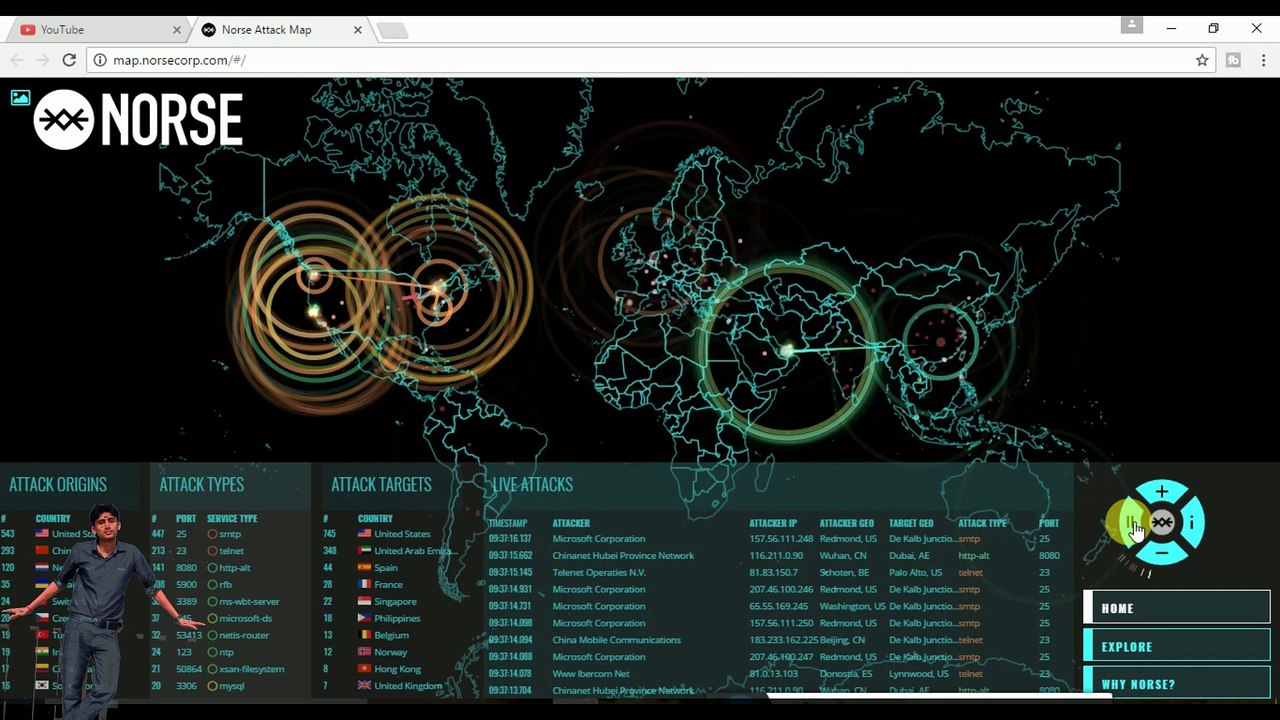This screenshot has height=720, width=1280.
Task: Click China flag in Attack Origins
Action: [42, 551]
